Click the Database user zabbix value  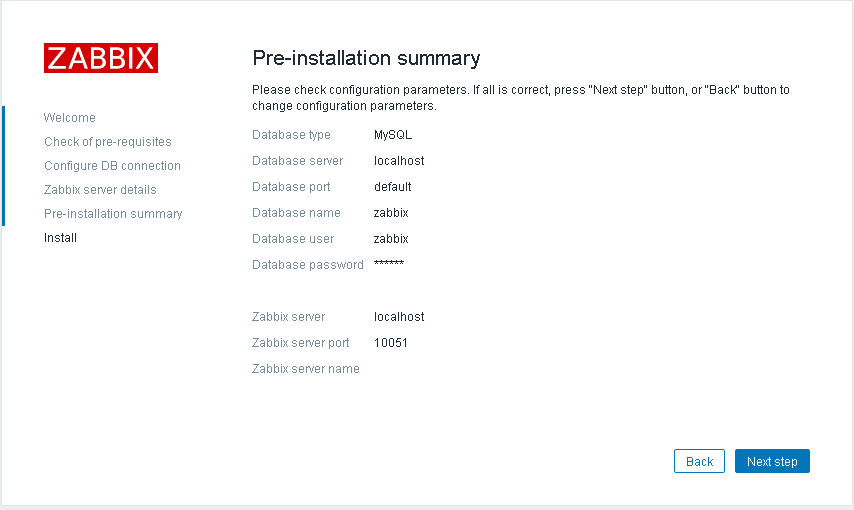tap(391, 239)
